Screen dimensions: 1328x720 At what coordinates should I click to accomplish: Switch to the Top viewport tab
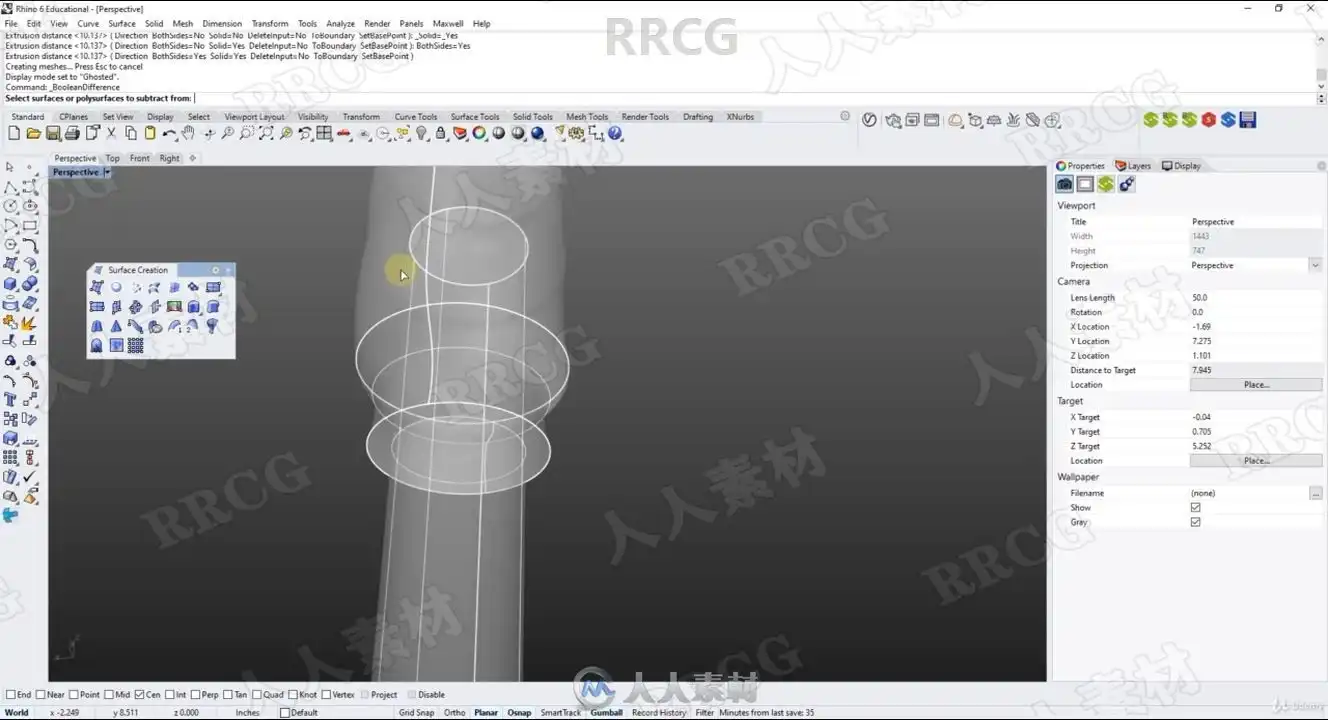point(113,158)
